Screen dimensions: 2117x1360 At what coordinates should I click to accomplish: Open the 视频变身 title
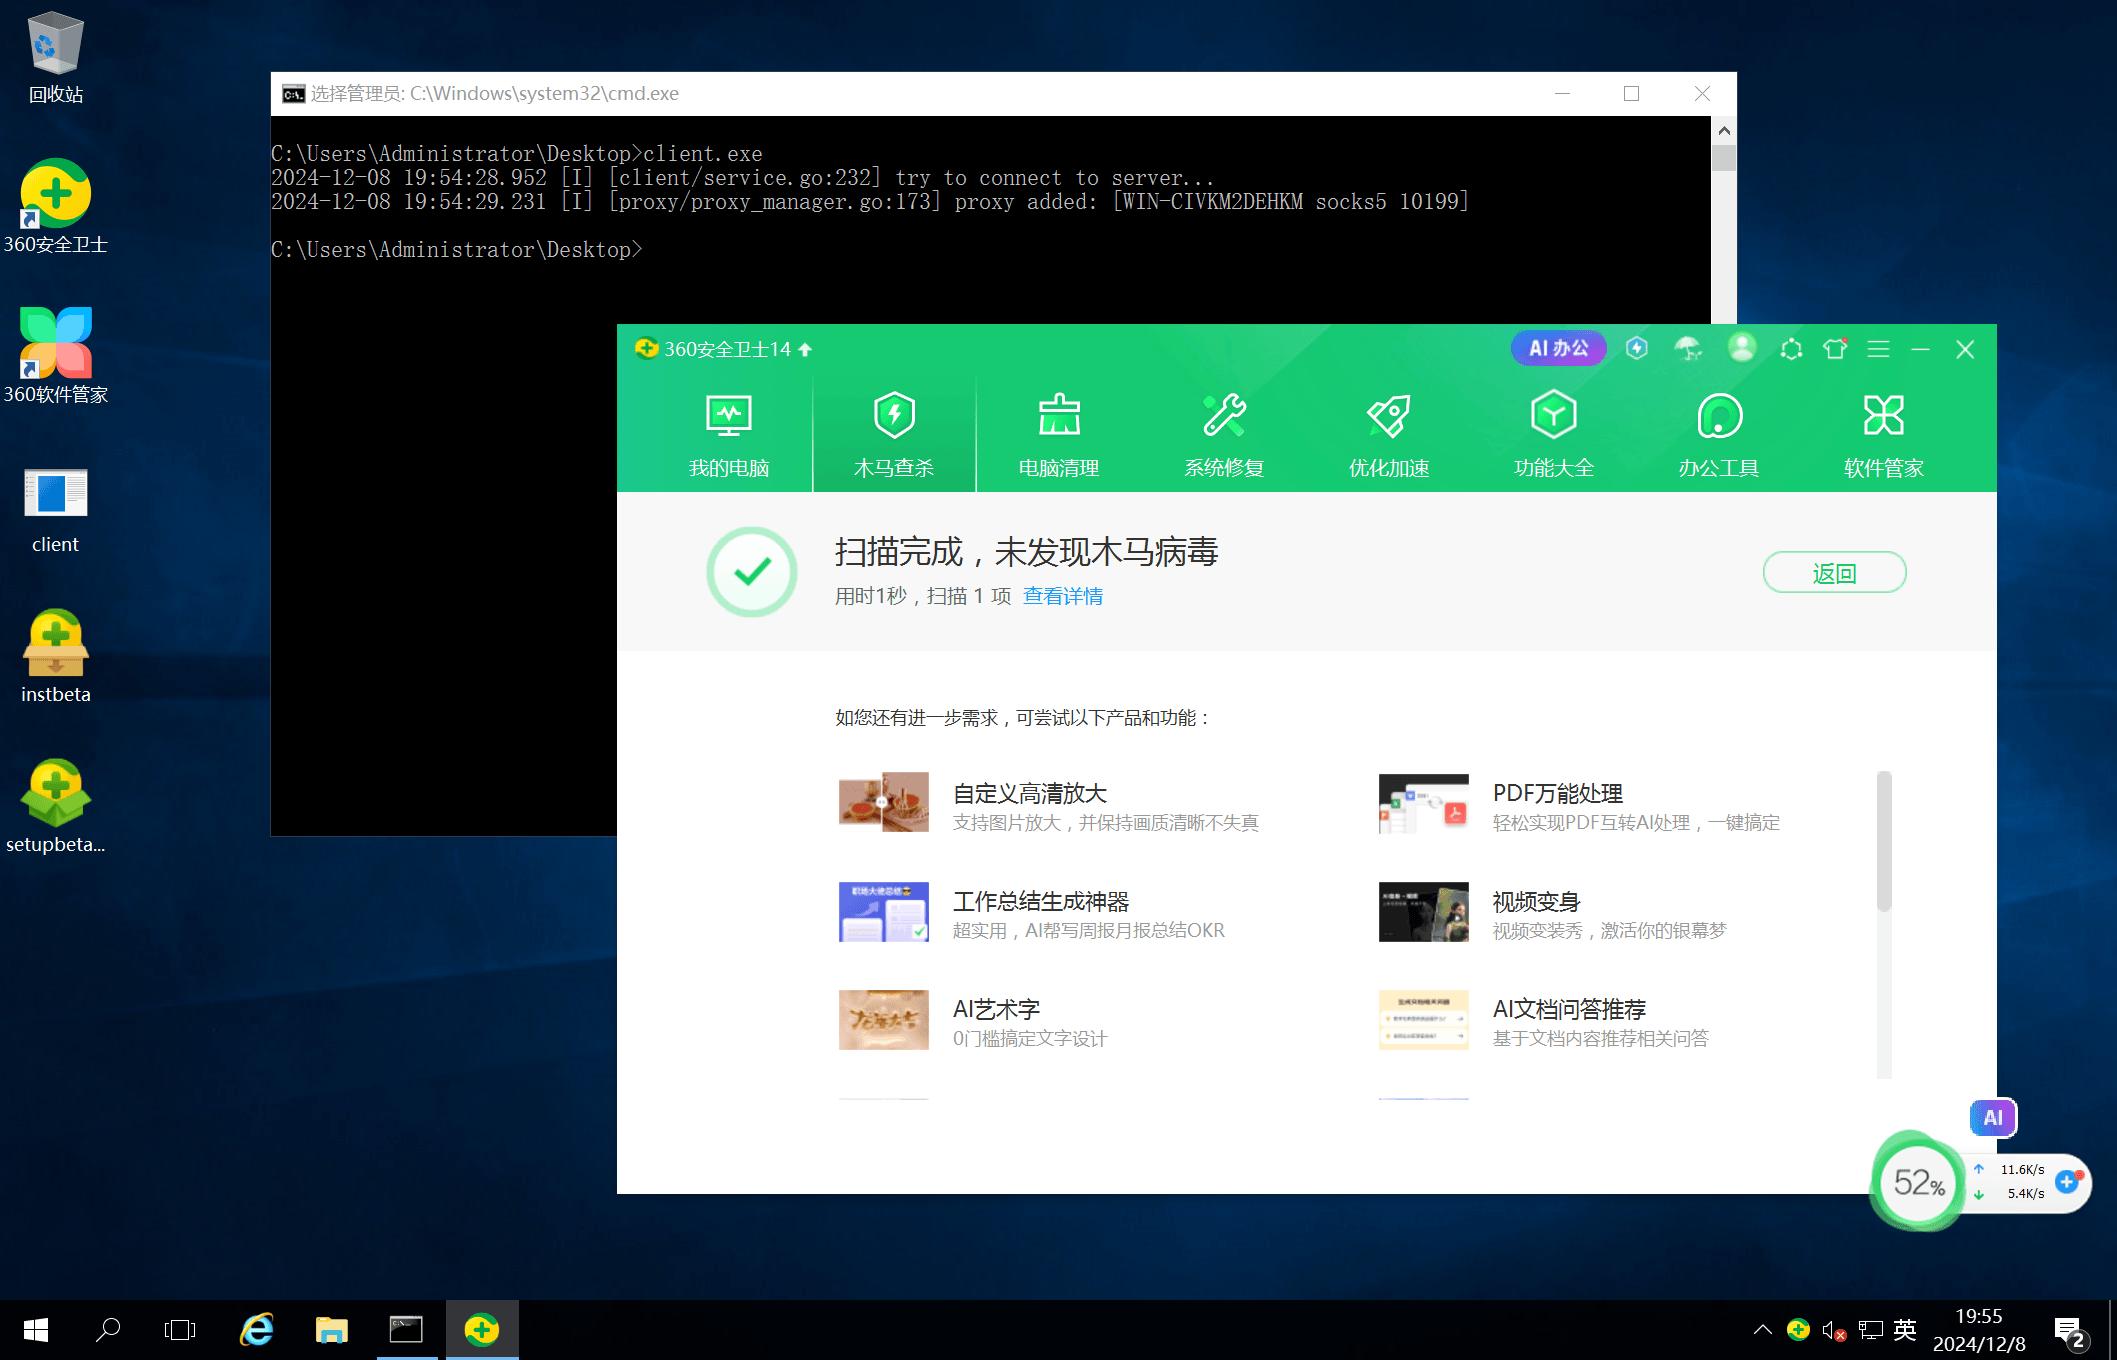click(x=1537, y=901)
